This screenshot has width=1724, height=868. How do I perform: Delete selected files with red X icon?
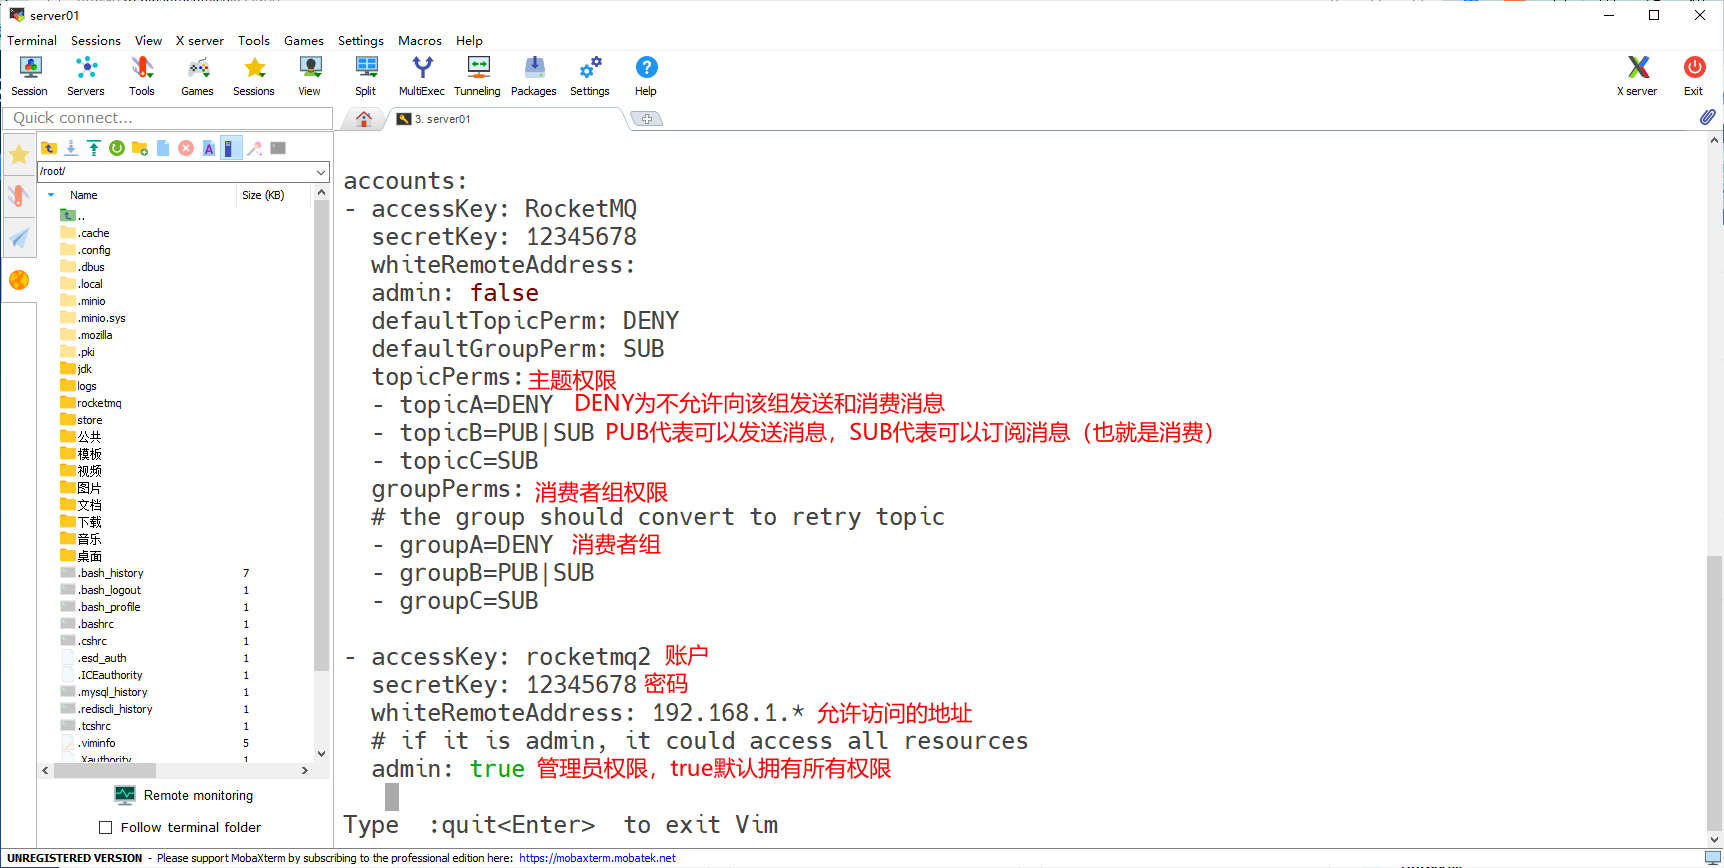[x=186, y=148]
